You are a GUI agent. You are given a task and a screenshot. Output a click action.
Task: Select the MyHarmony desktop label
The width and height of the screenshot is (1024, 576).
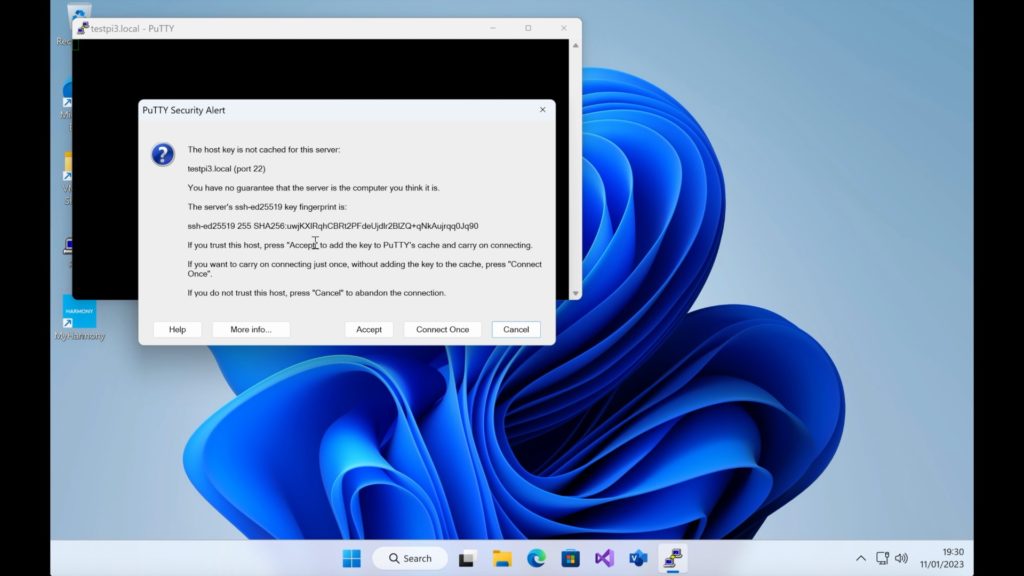(x=80, y=336)
